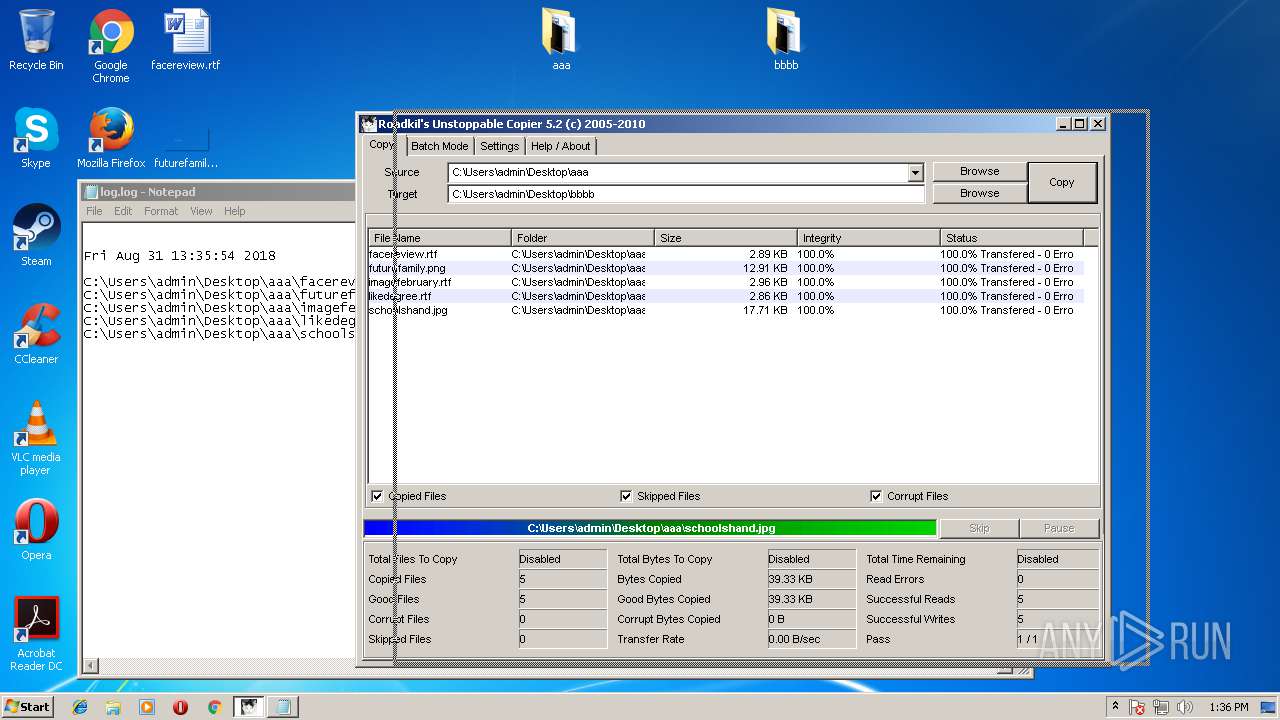Select the Copy tab
The height and width of the screenshot is (720, 1280).
(x=382, y=145)
